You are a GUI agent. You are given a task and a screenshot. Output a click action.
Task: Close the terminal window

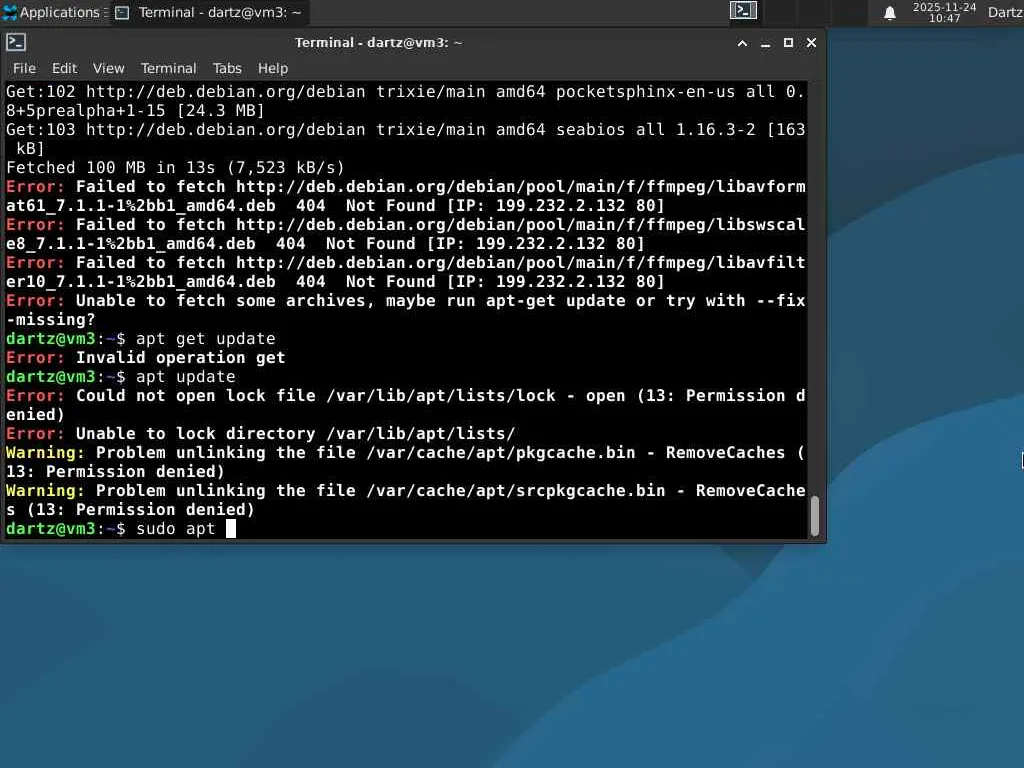[x=811, y=42]
